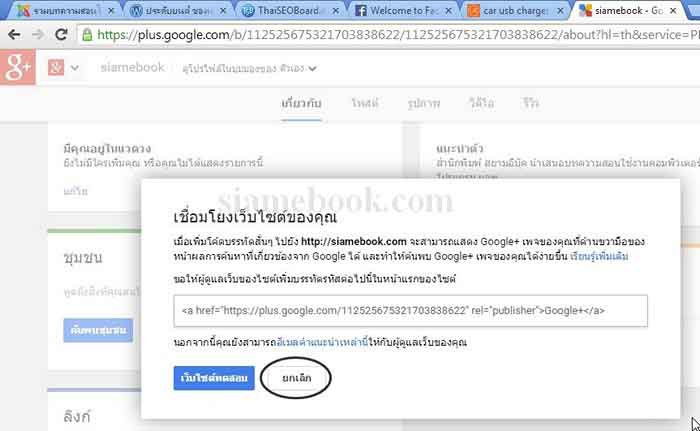Click the green padlock security icon
The height and width of the screenshot is (431, 700).
[x=88, y=35]
